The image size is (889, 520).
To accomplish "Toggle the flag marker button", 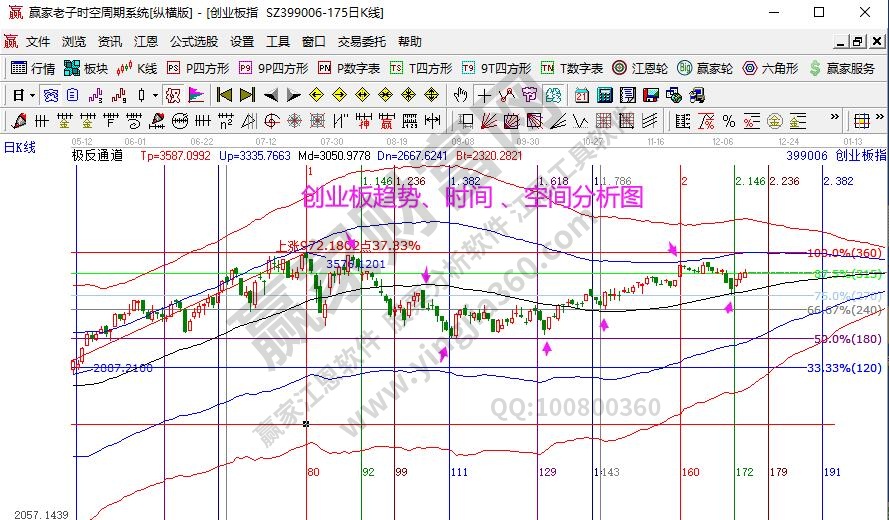I will tap(196, 95).
